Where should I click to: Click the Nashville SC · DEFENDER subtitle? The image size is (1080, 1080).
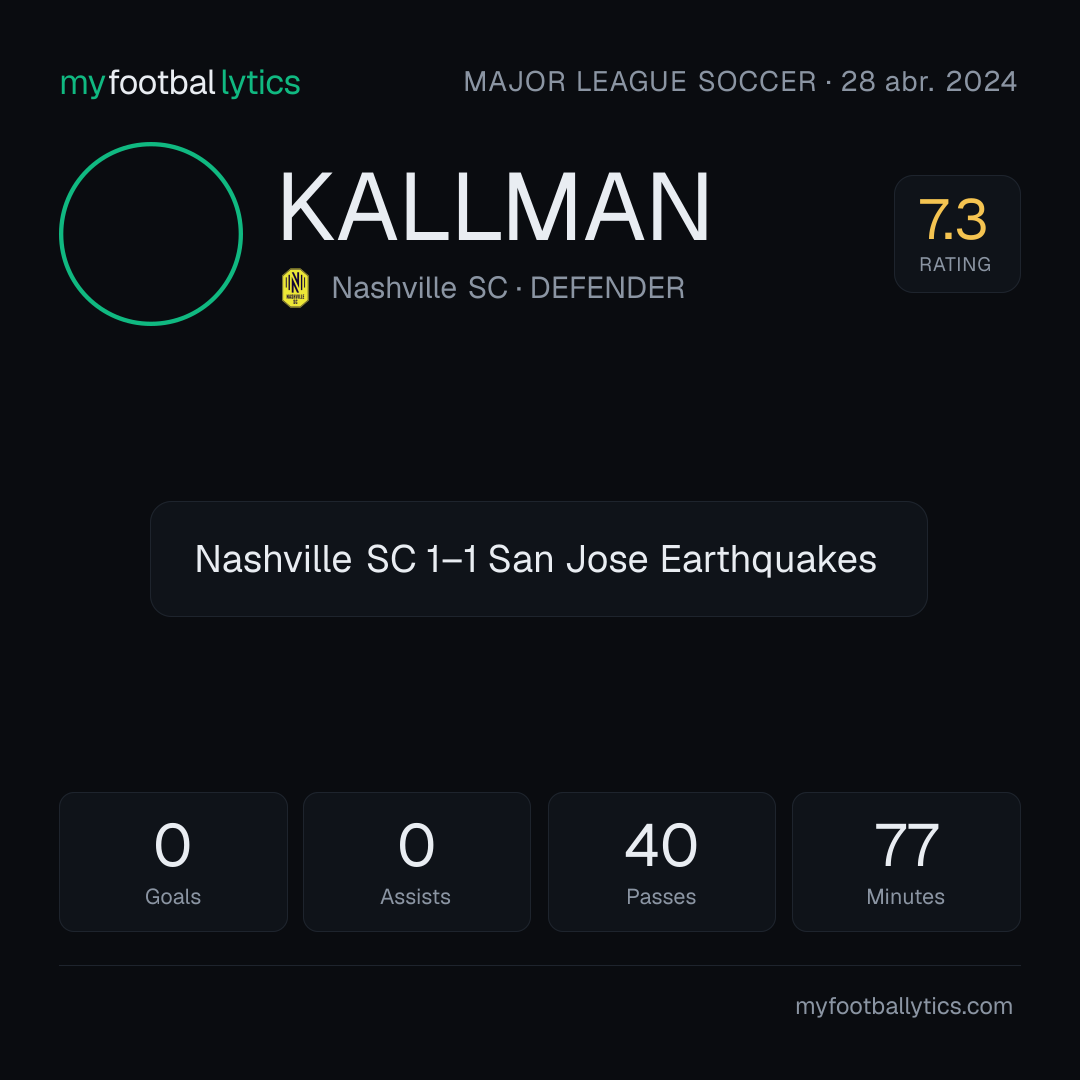coord(508,288)
